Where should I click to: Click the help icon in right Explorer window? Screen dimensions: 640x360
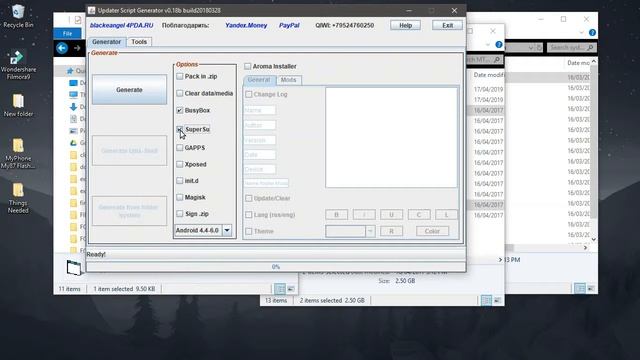(592, 33)
